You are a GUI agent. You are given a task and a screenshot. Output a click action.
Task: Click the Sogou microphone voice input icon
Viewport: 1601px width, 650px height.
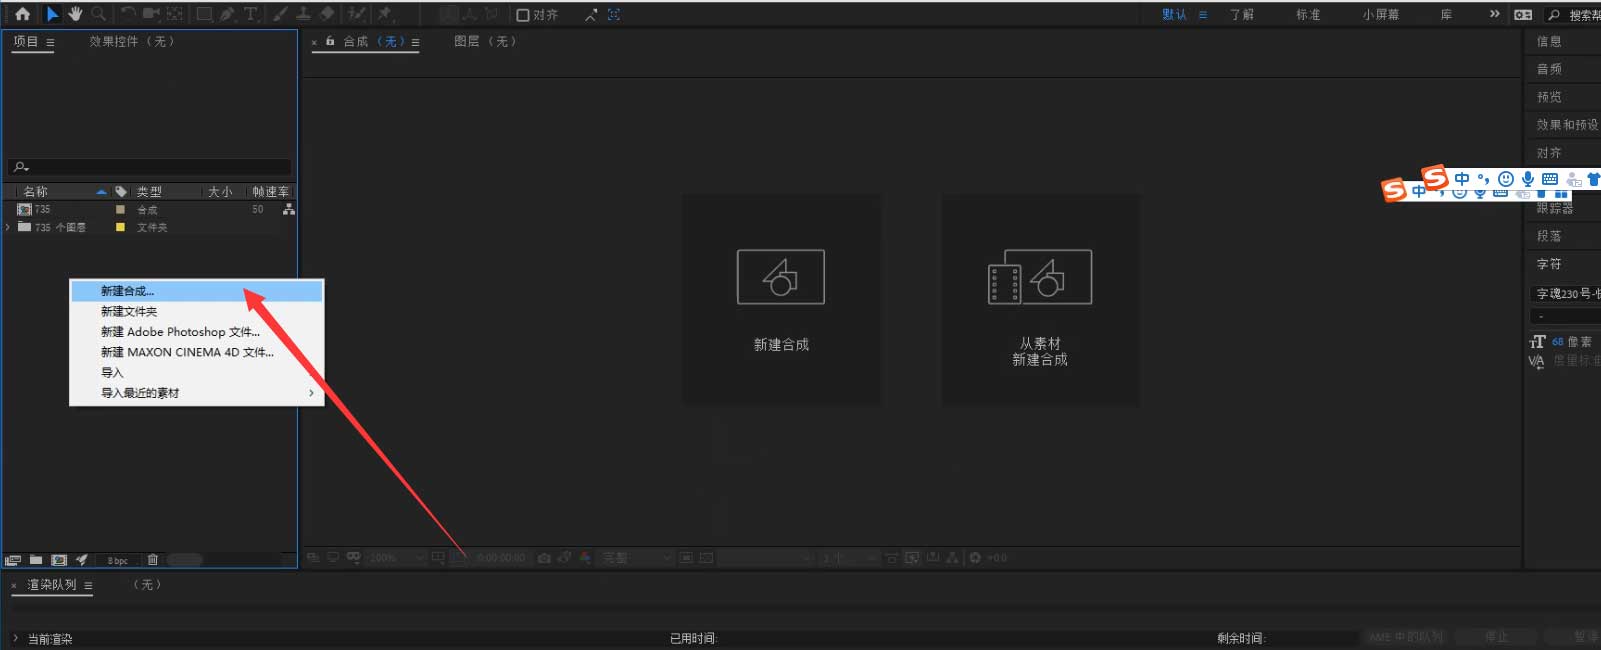1527,179
